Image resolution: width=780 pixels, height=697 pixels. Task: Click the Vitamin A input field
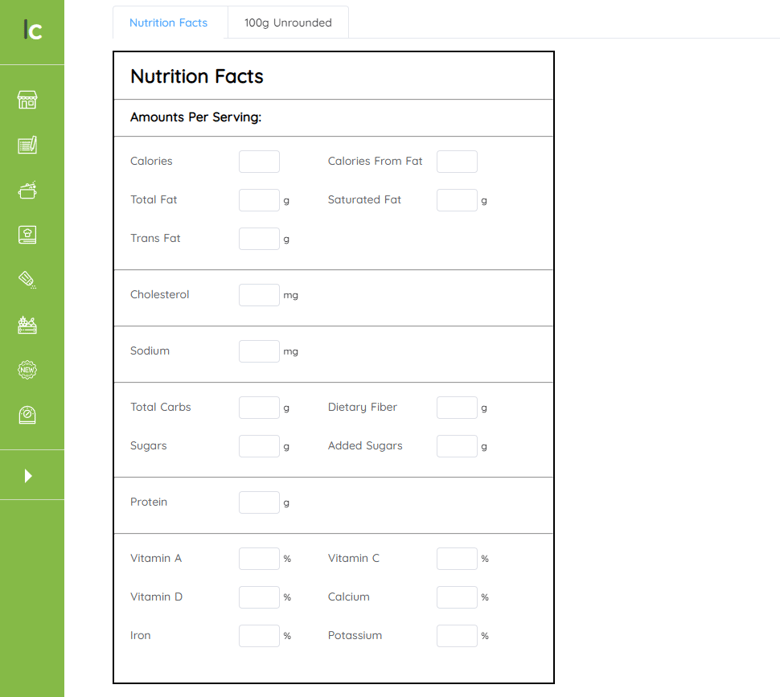pyautogui.click(x=259, y=559)
